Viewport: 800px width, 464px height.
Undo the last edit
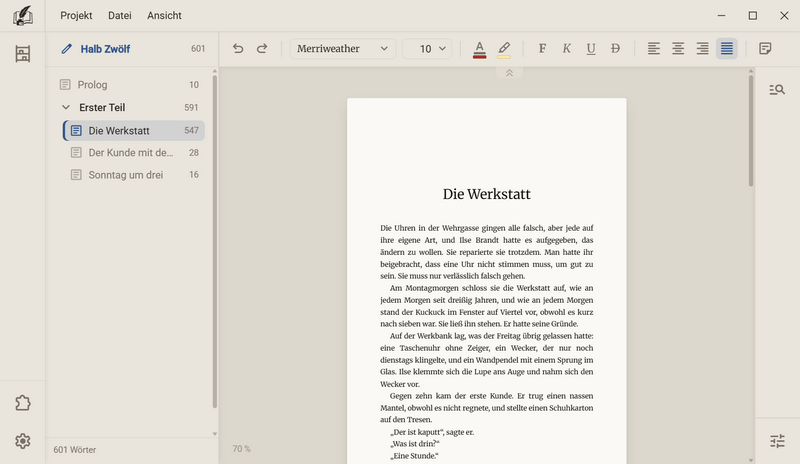(x=238, y=48)
